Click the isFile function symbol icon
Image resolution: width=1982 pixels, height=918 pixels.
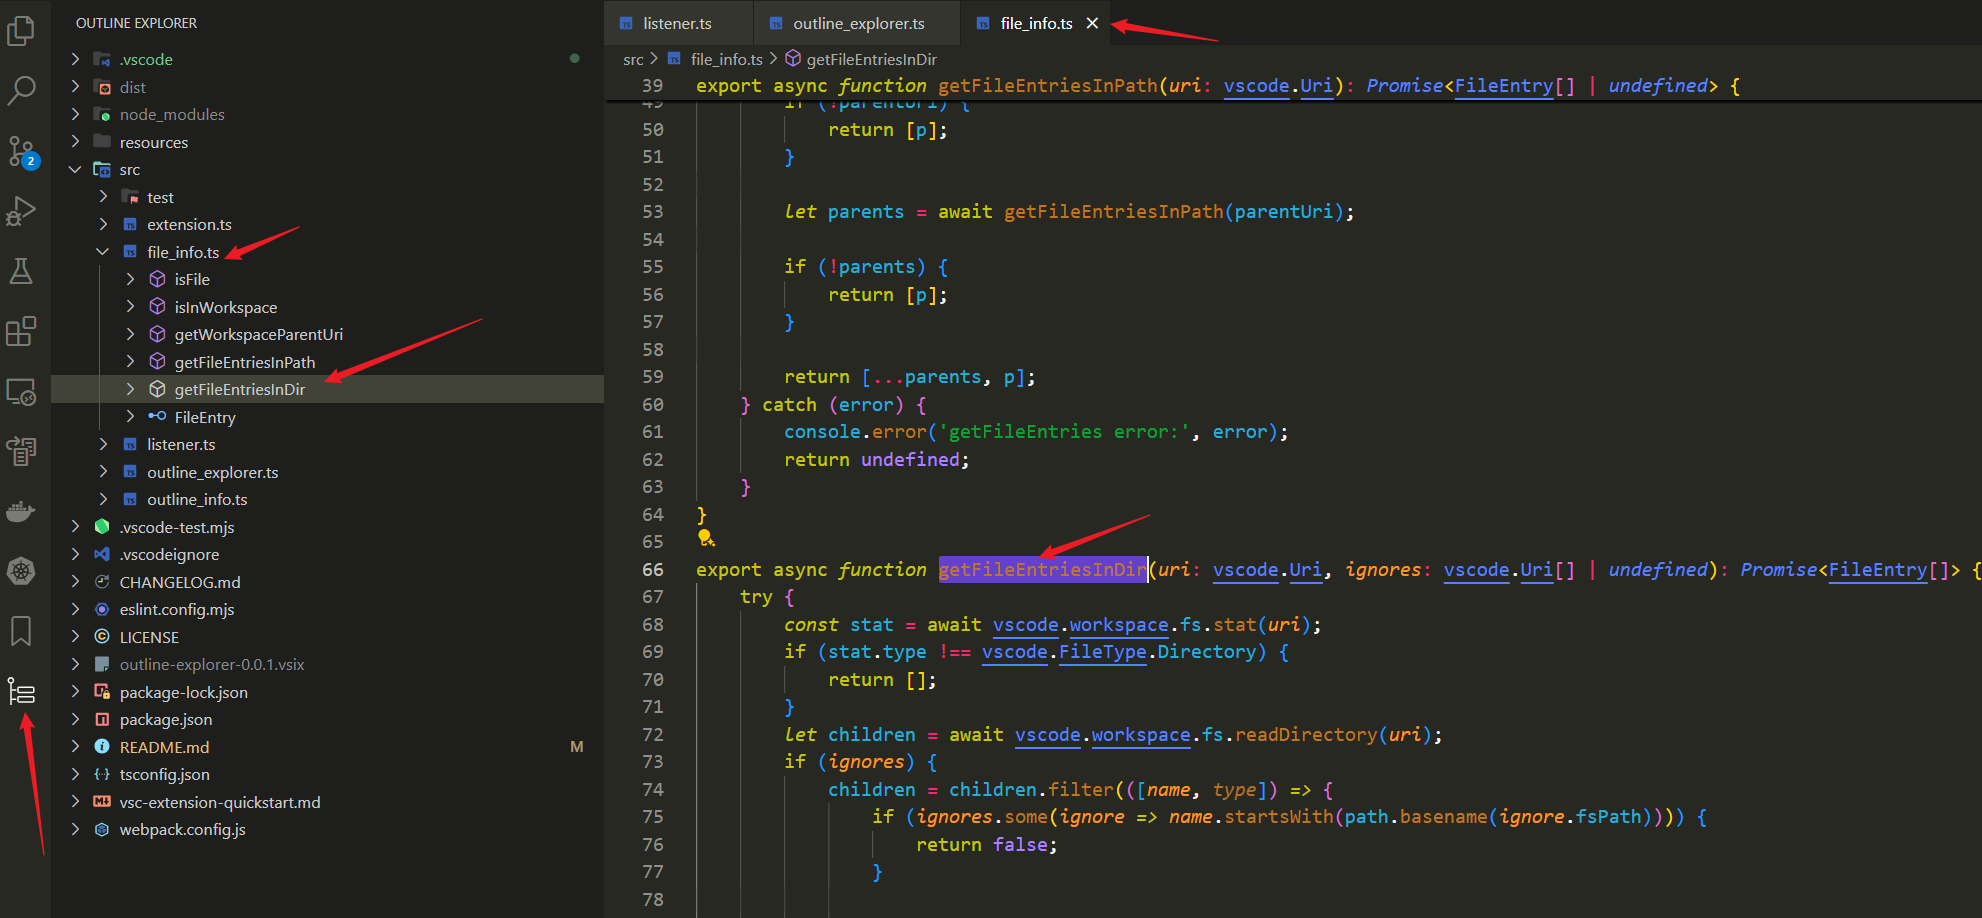coord(157,279)
